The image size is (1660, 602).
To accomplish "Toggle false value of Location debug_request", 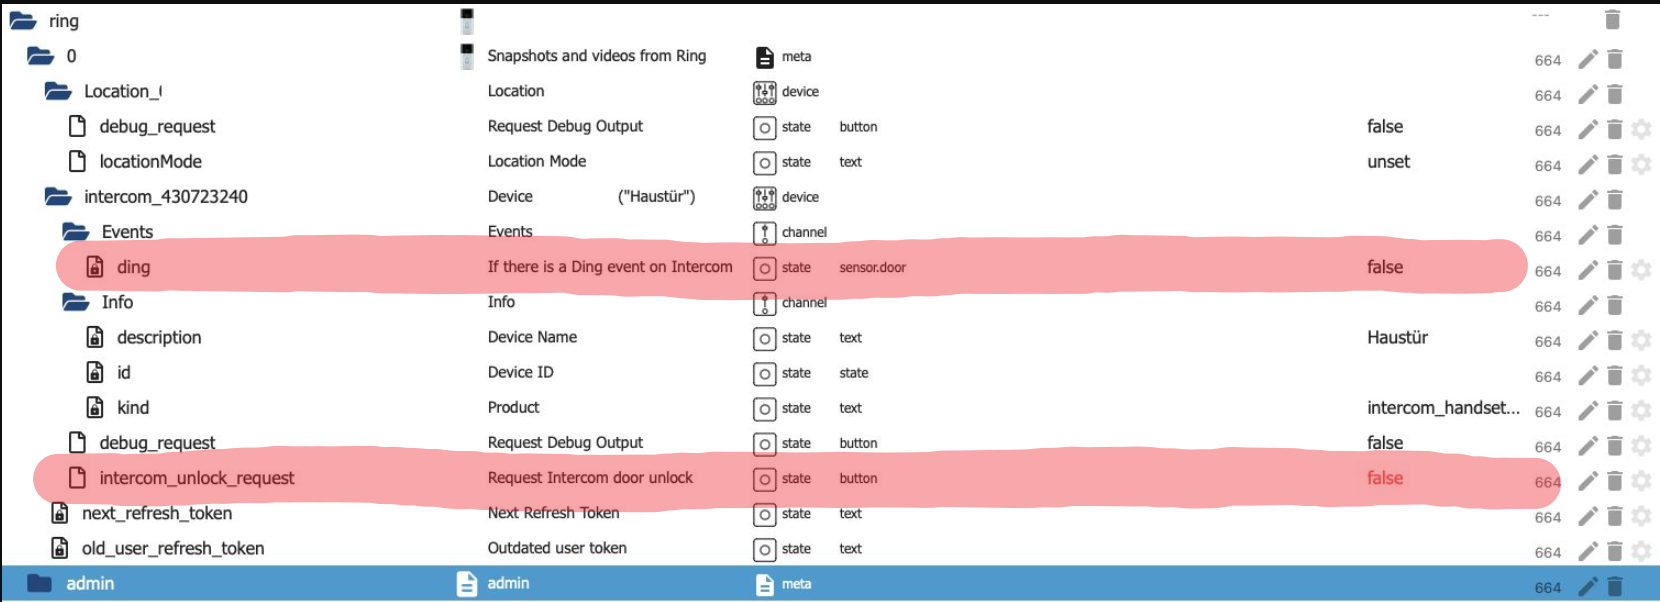I will (x=1385, y=126).
